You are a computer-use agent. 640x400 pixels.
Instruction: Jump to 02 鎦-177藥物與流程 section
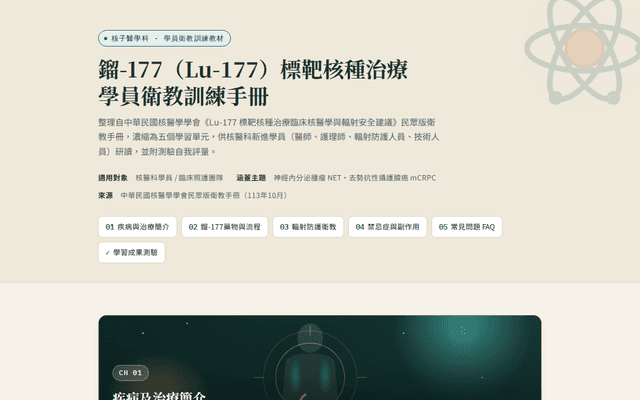point(224,227)
